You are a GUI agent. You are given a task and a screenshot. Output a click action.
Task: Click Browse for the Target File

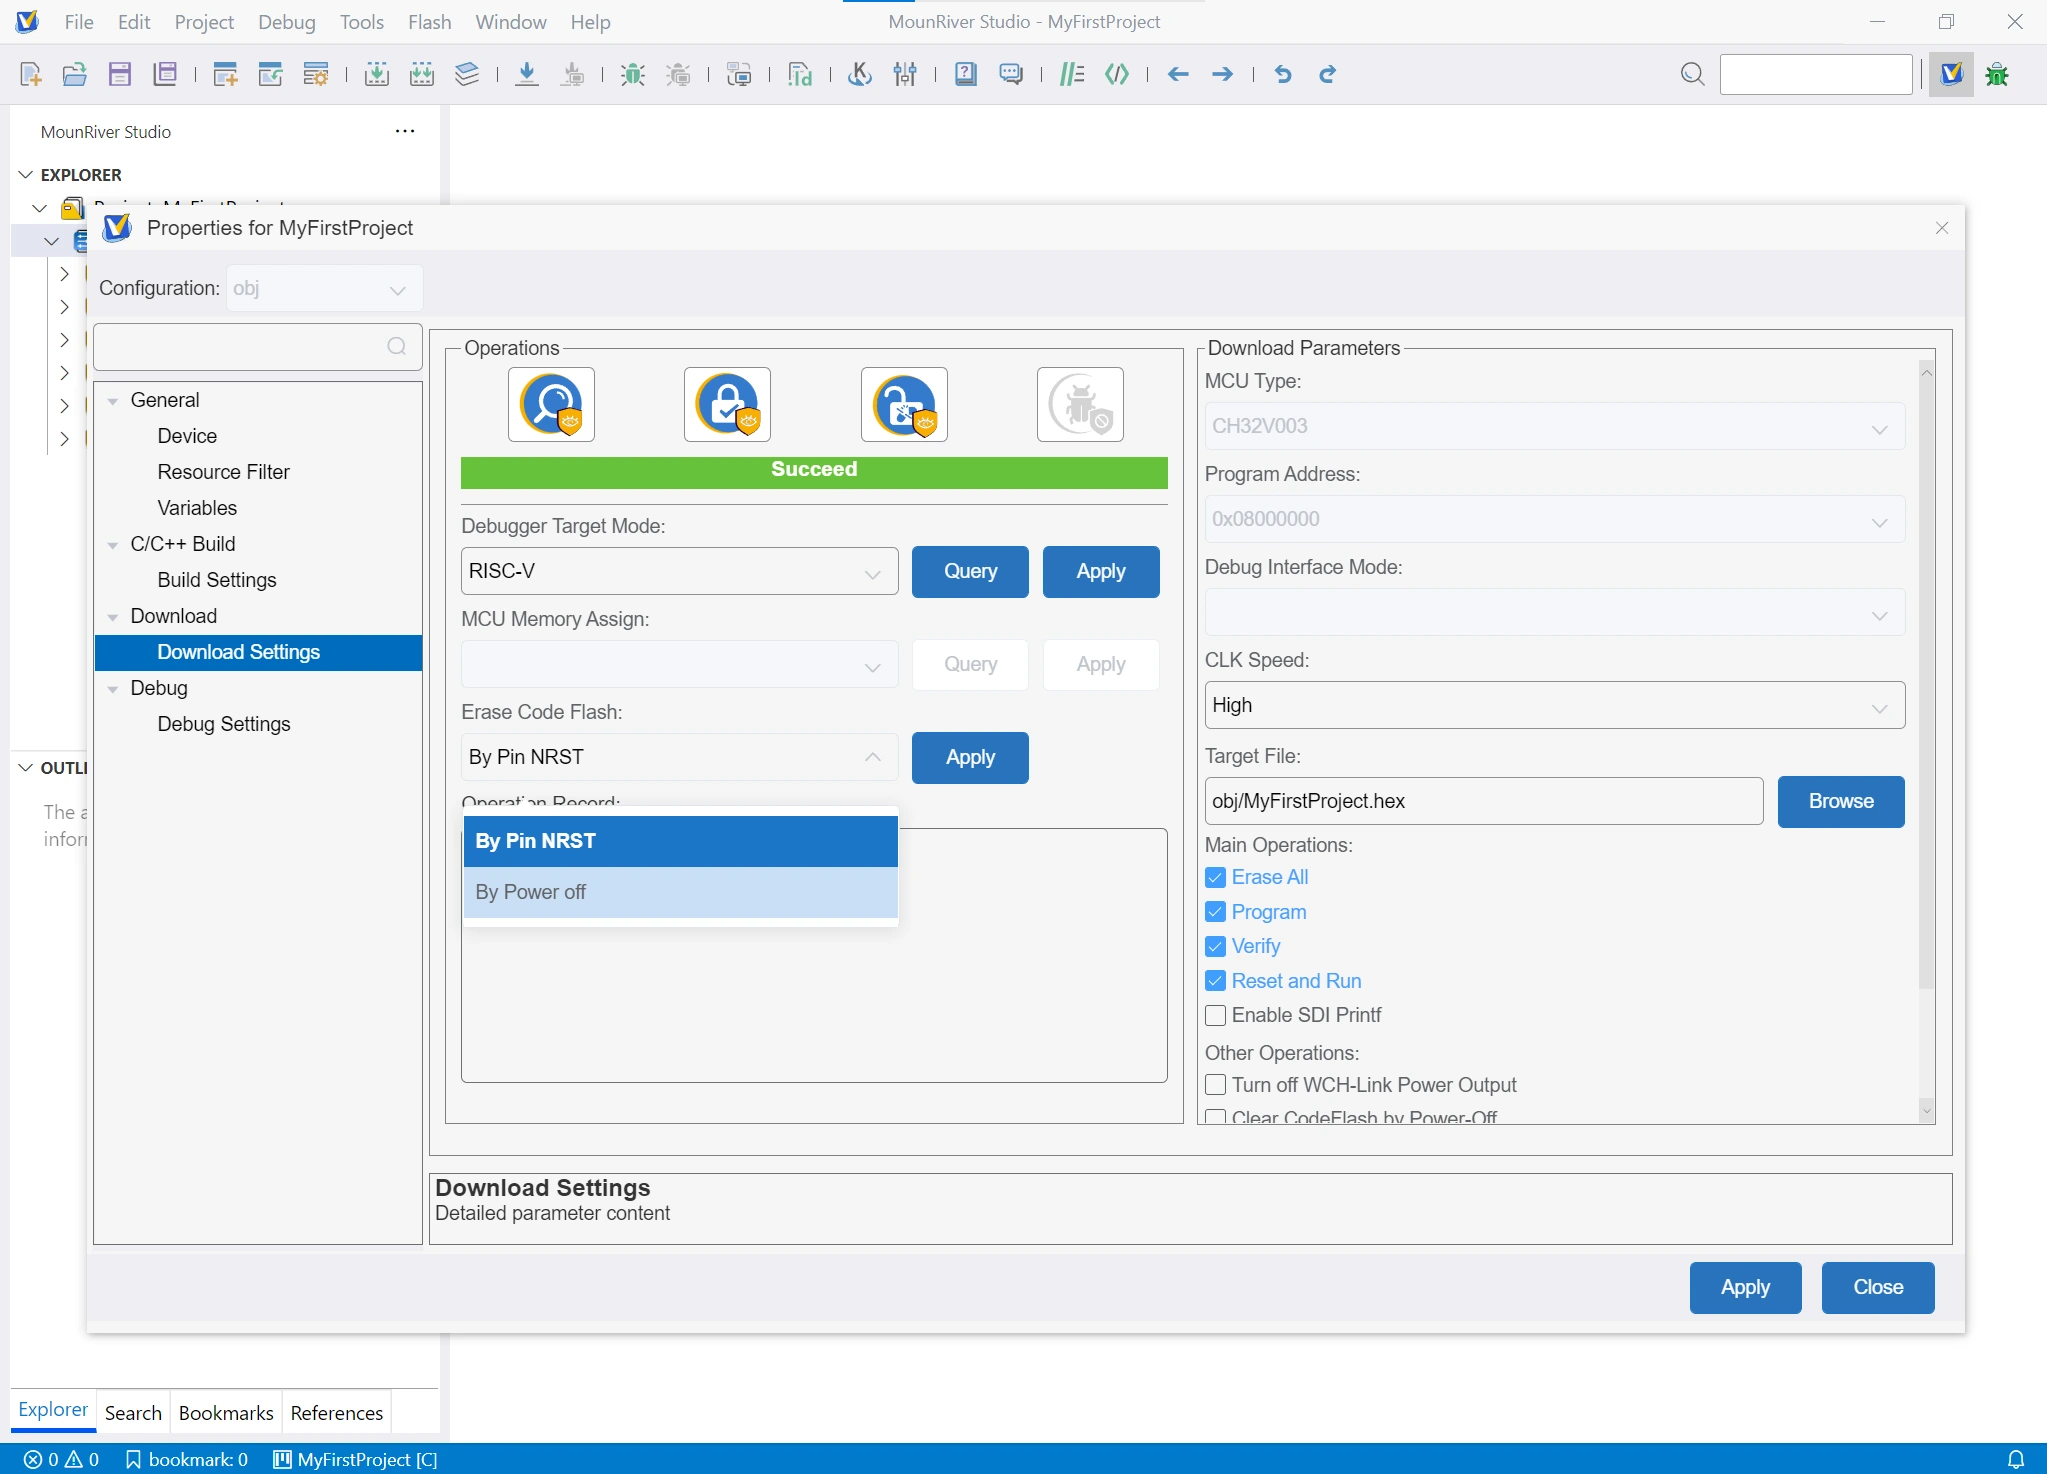[x=1841, y=801]
